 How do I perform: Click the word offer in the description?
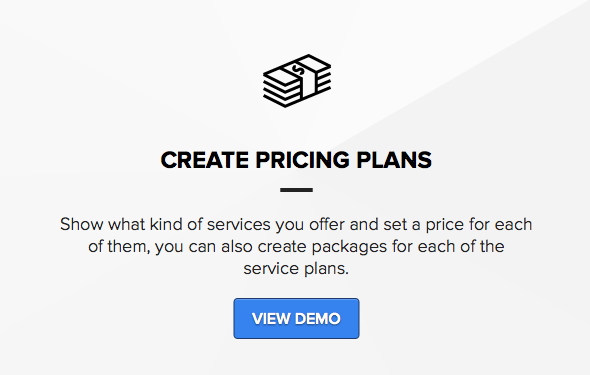click(x=327, y=225)
